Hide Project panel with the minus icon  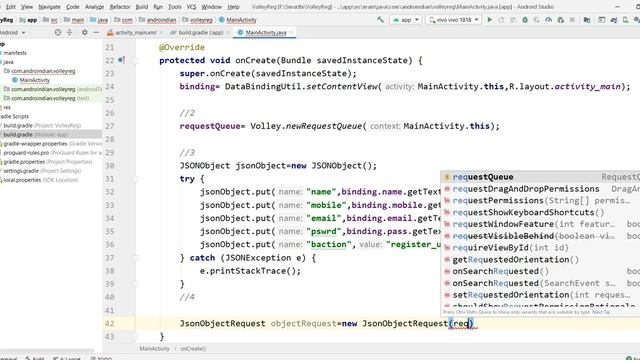96,32
